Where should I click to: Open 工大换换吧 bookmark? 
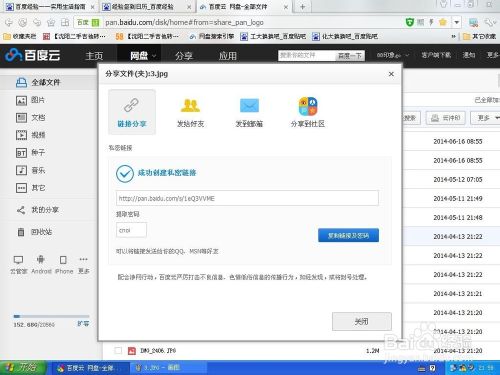click(273, 36)
